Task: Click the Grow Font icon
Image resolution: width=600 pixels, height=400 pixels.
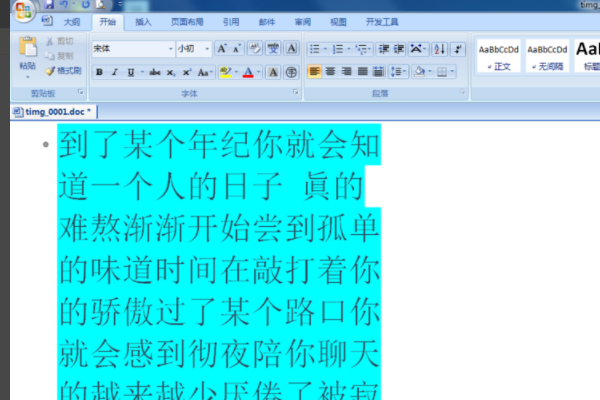Action: pos(222,49)
